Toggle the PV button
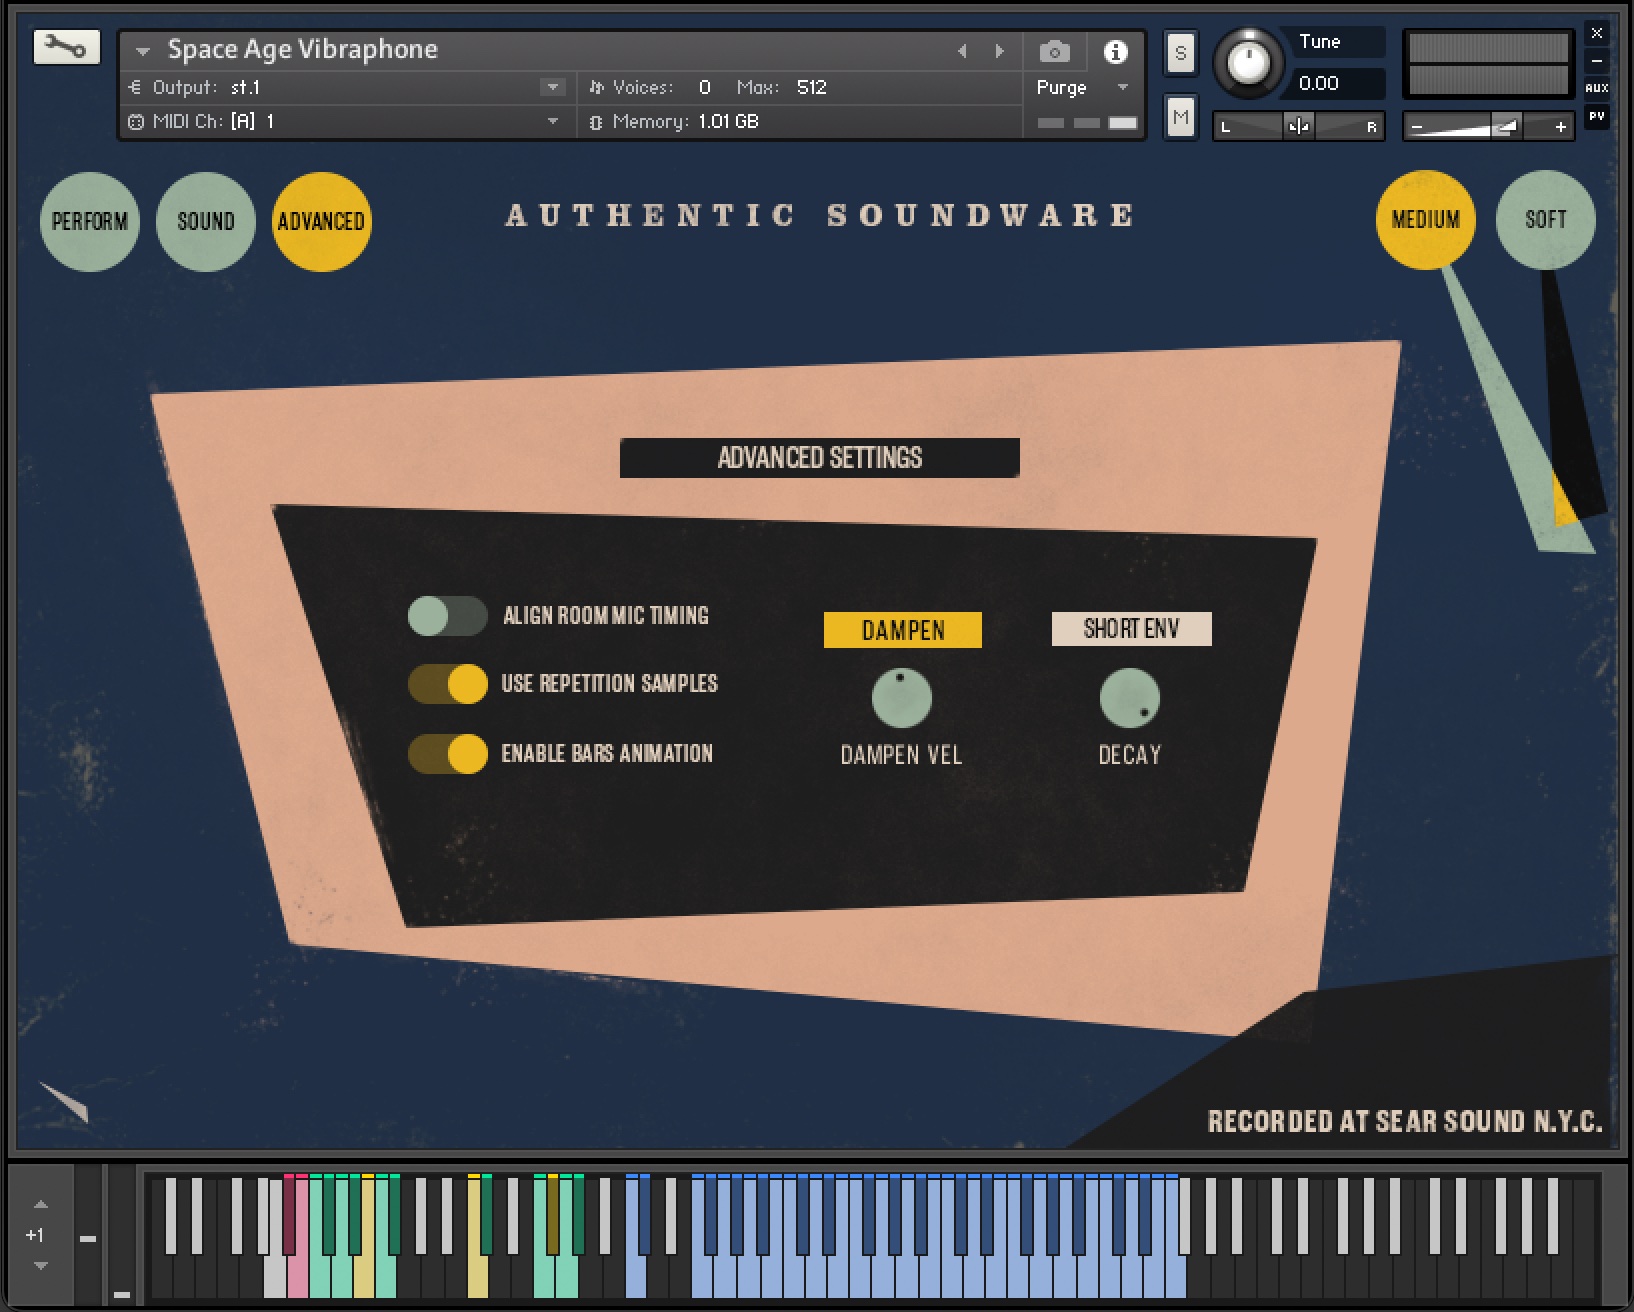This screenshot has width=1634, height=1312. point(1596,117)
